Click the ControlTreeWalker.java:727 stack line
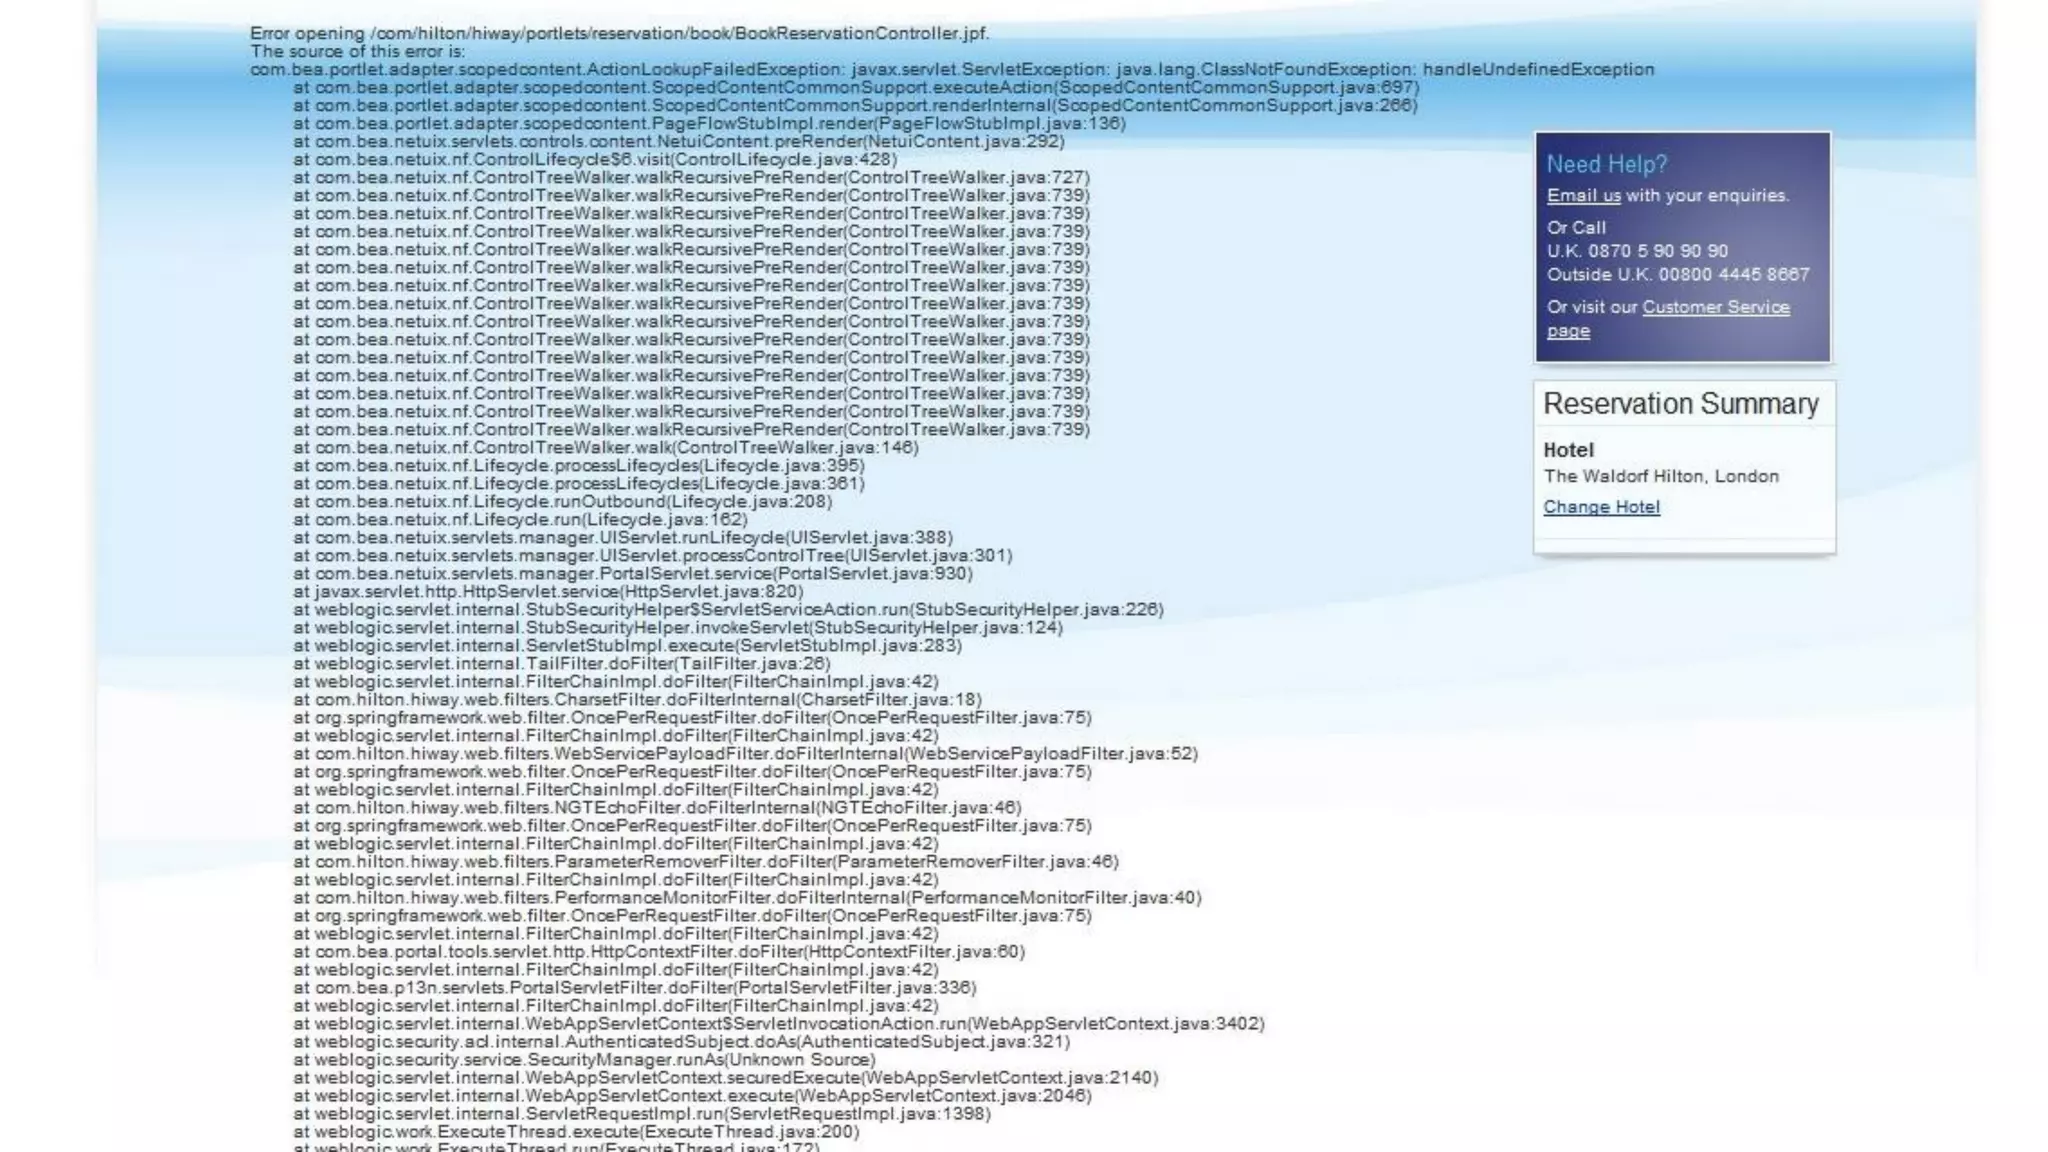 coord(691,177)
